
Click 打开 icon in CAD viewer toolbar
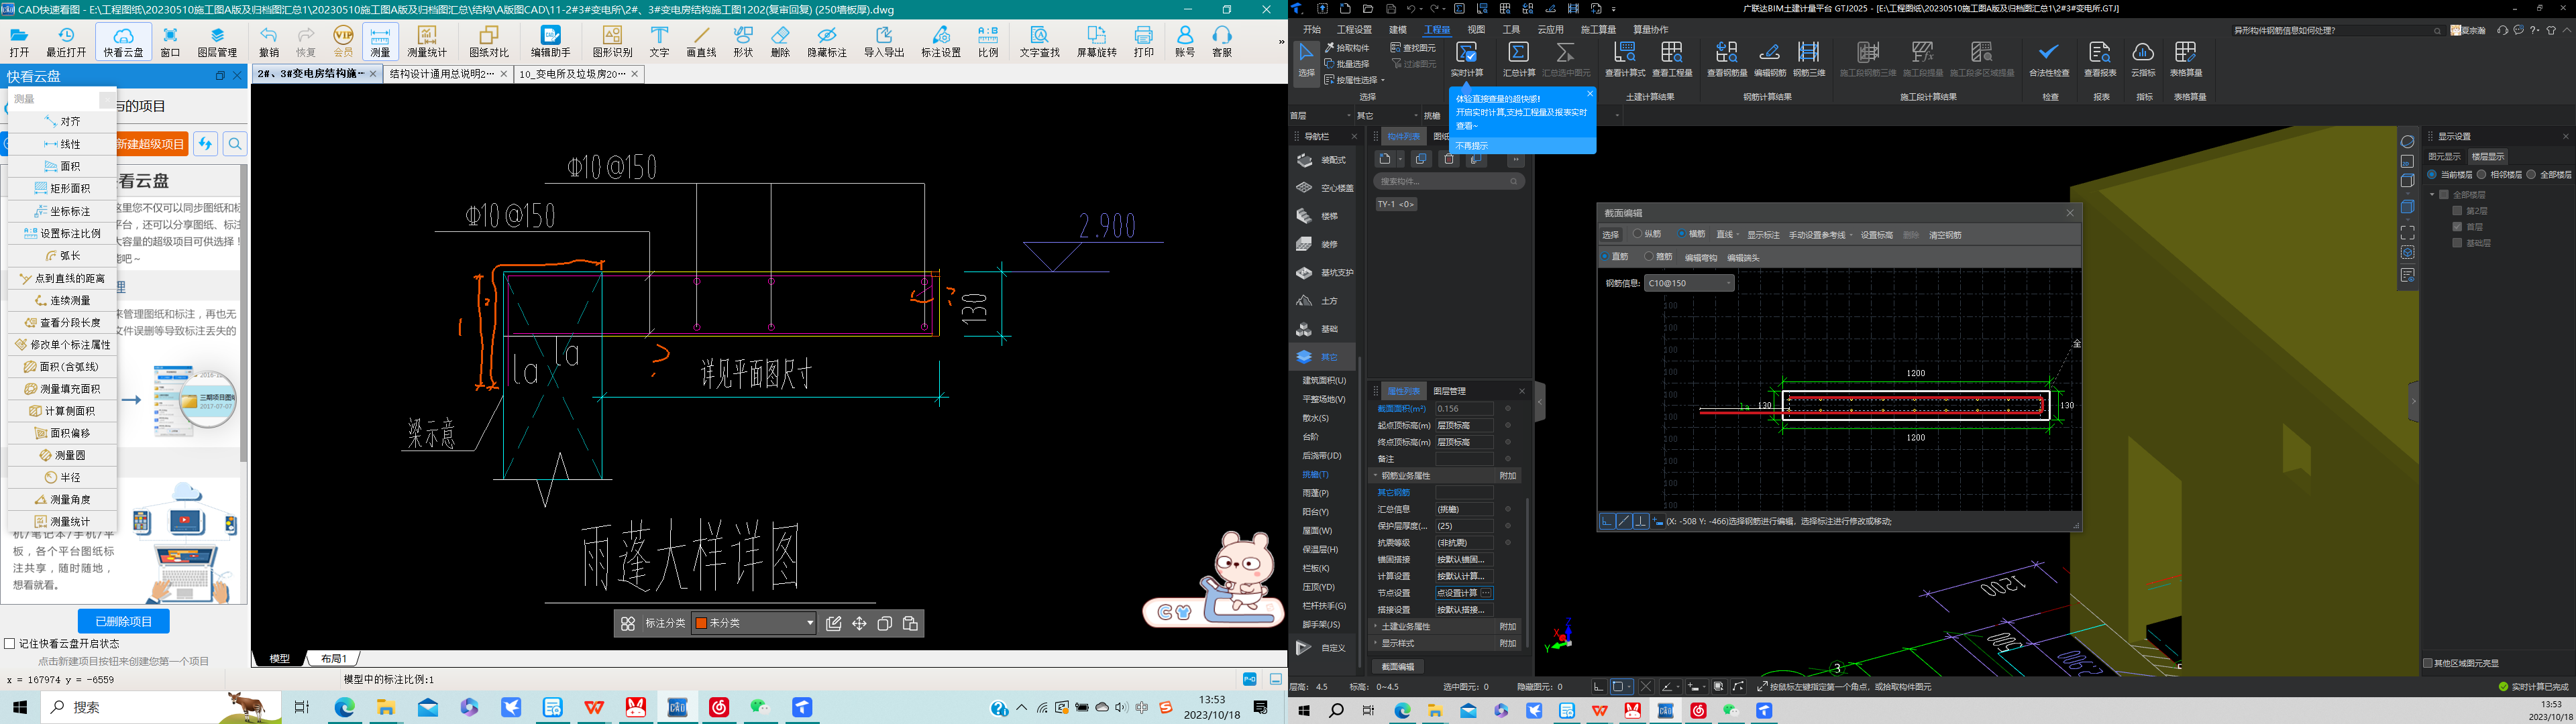tap(19, 42)
